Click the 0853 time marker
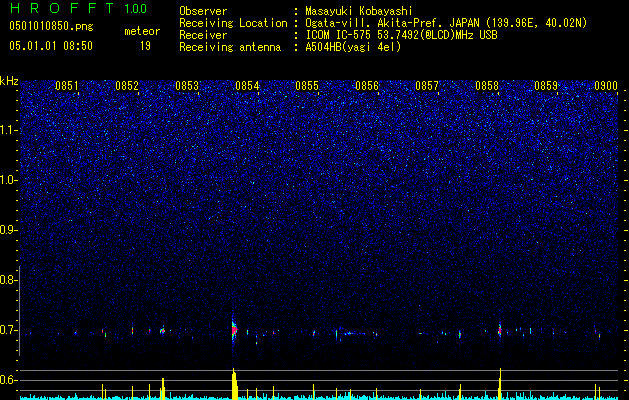629x400 pixels. click(187, 86)
